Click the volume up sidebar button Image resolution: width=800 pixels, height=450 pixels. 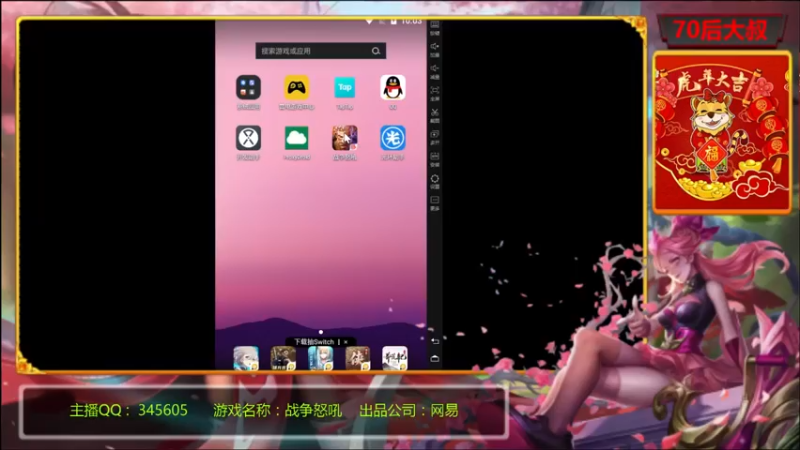435,49
